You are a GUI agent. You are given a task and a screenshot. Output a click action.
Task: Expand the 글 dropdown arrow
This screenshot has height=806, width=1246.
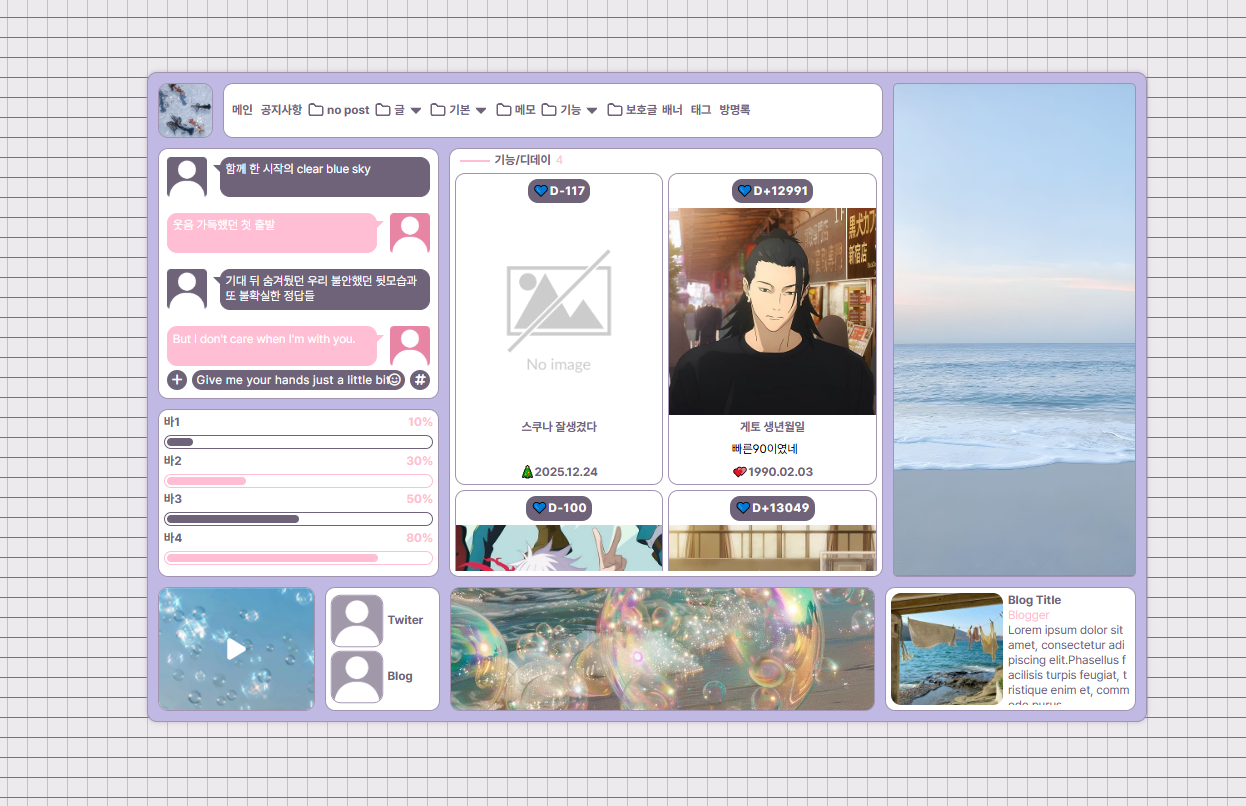[416, 111]
